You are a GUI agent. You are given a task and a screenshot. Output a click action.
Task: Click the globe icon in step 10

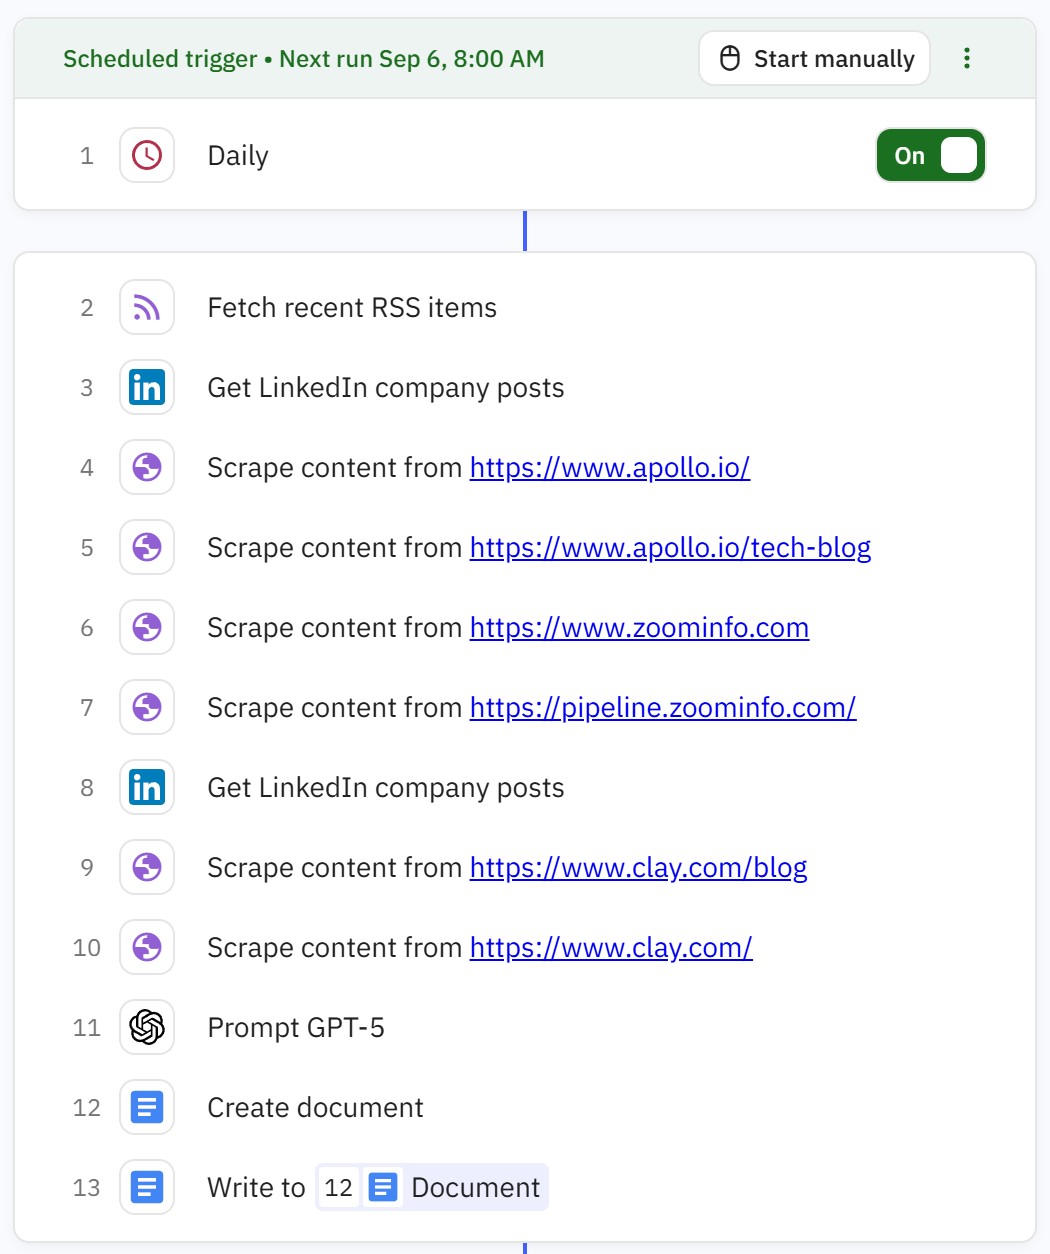147,947
